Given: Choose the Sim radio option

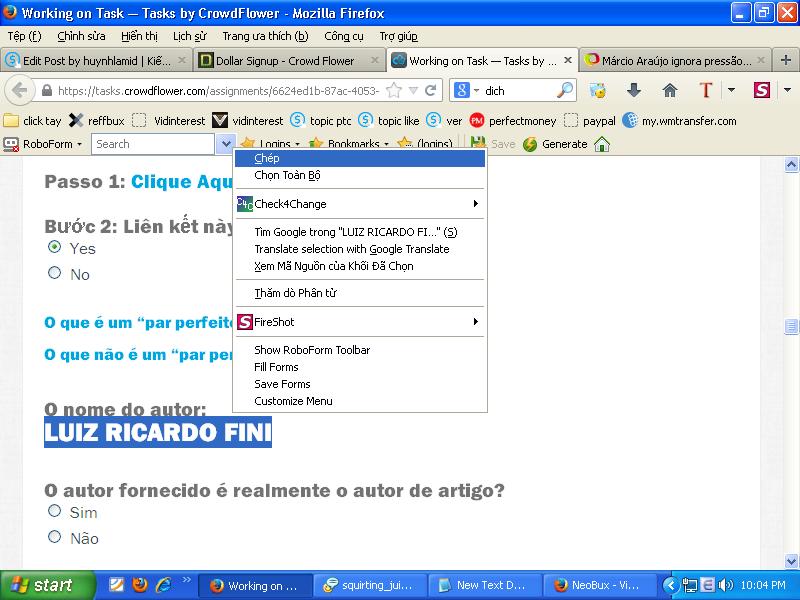Looking at the screenshot, I should (x=55, y=511).
